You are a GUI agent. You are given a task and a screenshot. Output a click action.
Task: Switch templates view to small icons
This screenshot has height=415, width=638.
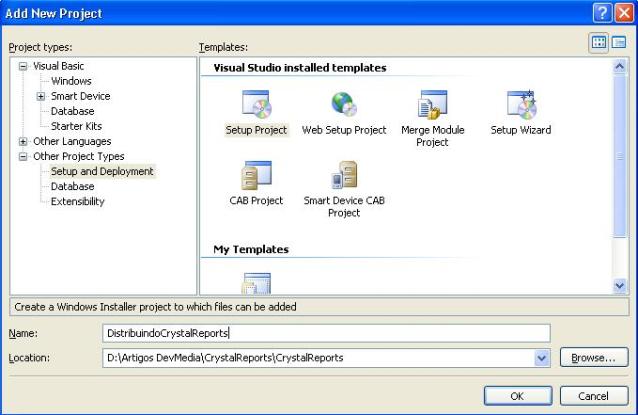619,42
